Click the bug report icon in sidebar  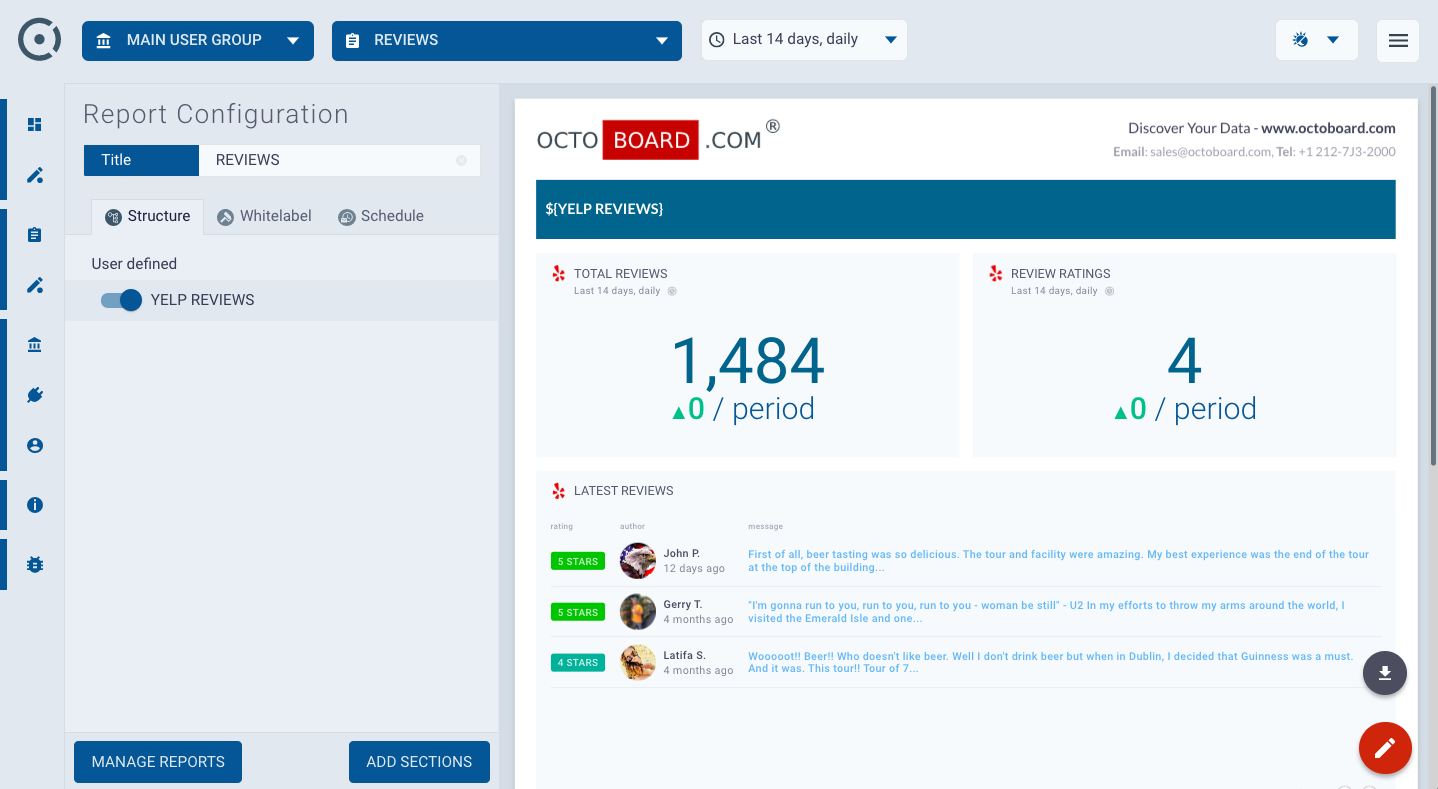tap(35, 565)
